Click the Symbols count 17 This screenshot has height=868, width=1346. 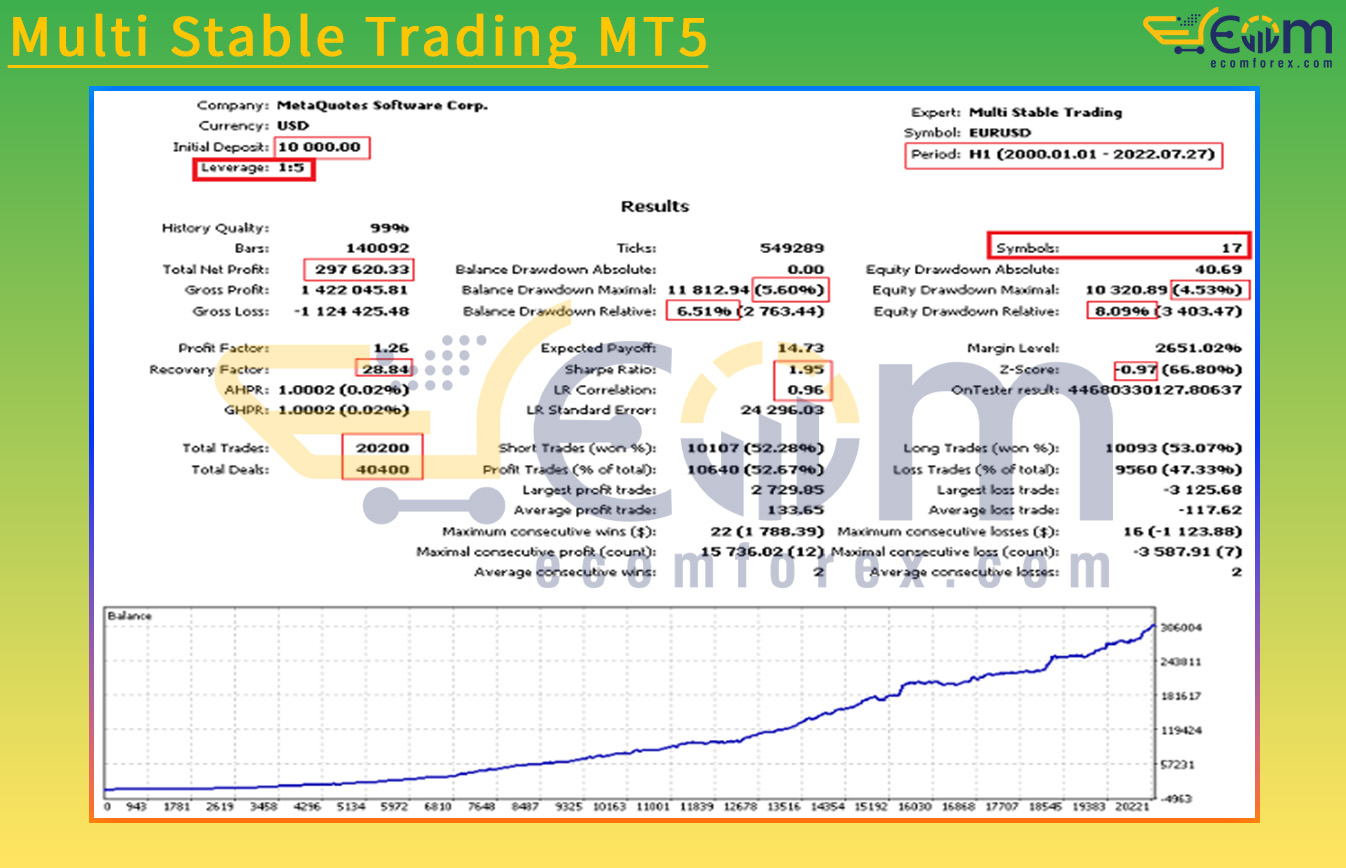tap(1232, 247)
